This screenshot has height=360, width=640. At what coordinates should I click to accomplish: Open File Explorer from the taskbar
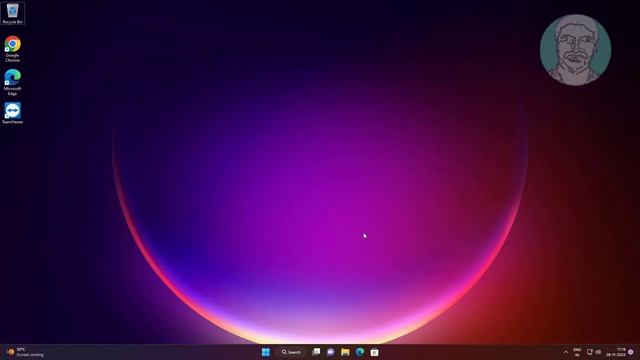coord(345,352)
